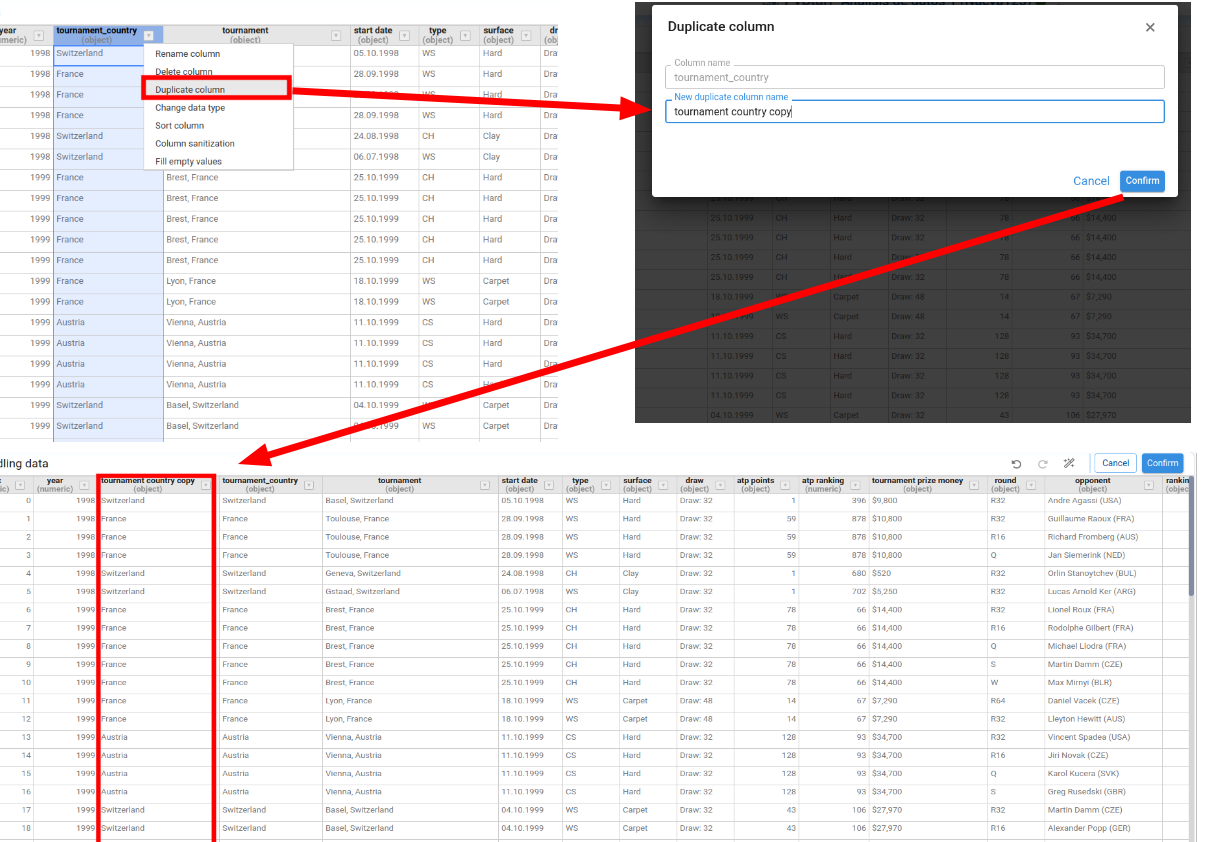Close the Duplicate column dialog with X
Screen dimensions: 1229x842
pyautogui.click(x=1150, y=28)
